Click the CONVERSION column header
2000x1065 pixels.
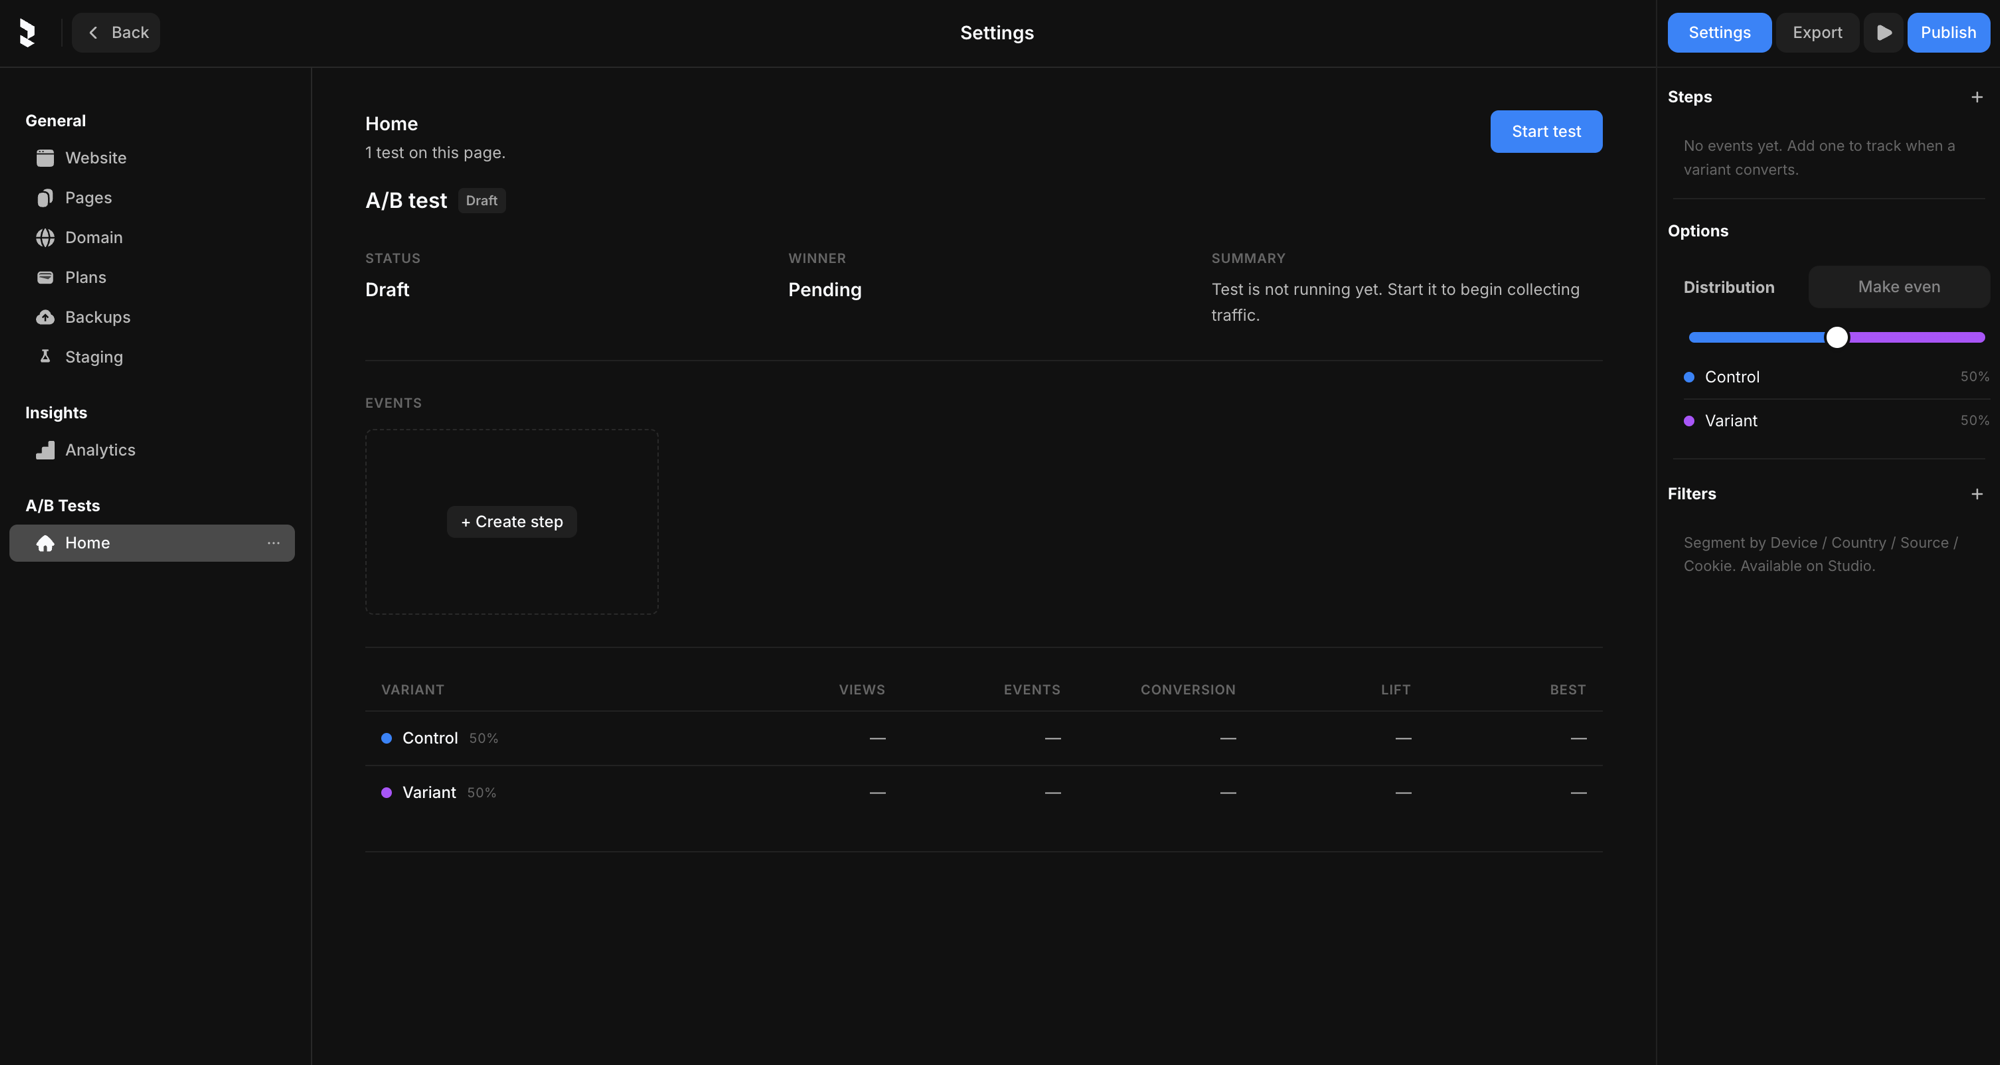tap(1188, 690)
